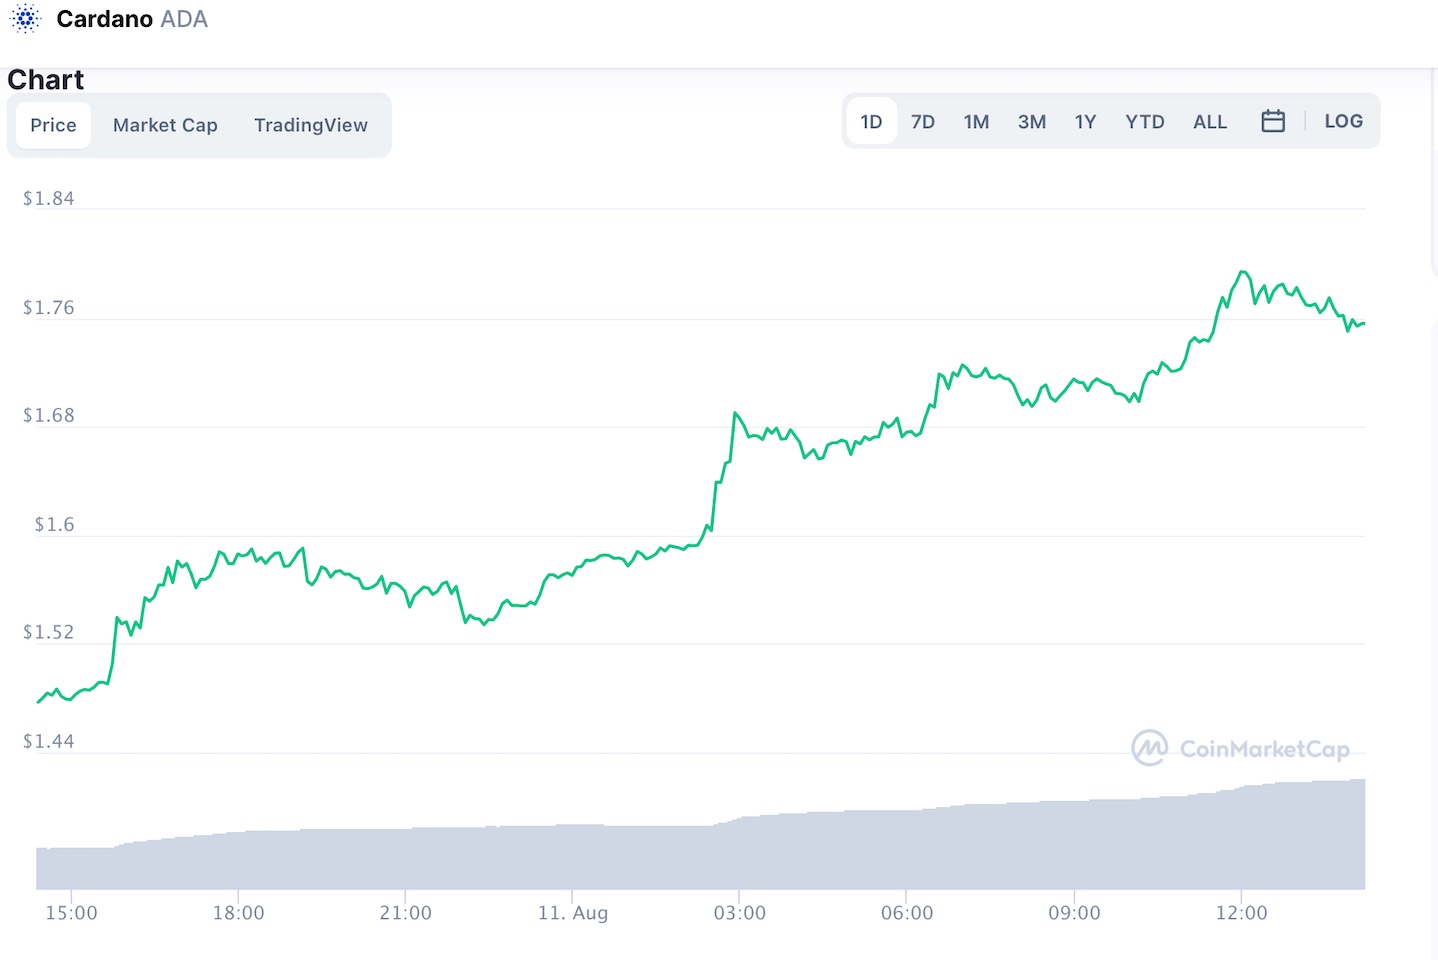Click the Cardano ADA title text
This screenshot has height=960, width=1438.
pos(132,19)
